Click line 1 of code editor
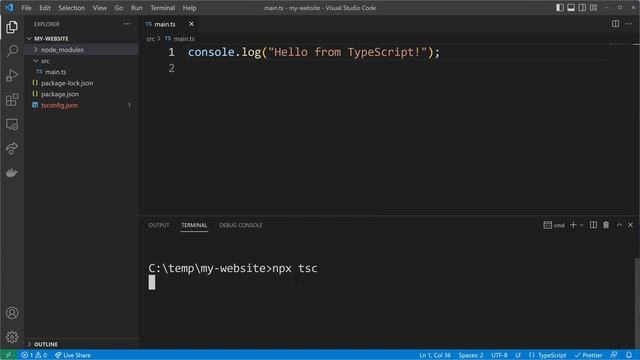Image resolution: width=640 pixels, height=360 pixels. tap(313, 52)
